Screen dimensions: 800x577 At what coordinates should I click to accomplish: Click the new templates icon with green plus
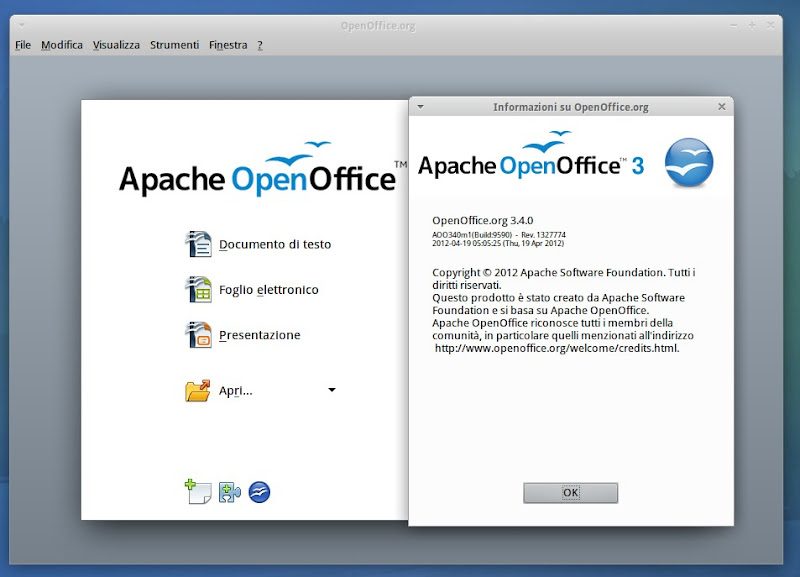[198, 492]
